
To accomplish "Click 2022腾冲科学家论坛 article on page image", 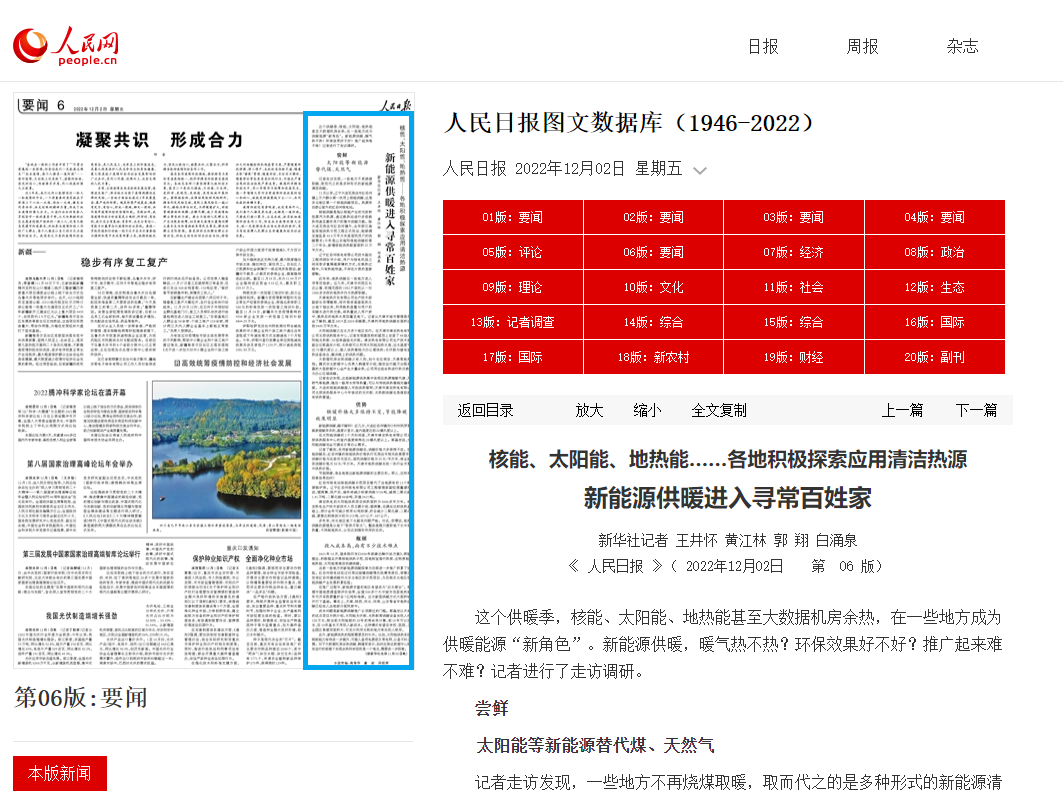I will [79, 392].
